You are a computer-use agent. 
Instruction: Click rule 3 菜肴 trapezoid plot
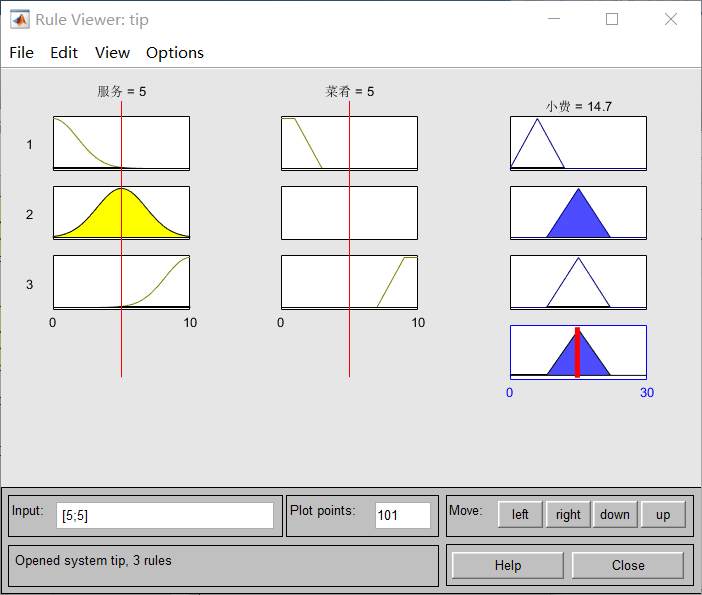pyautogui.click(x=350, y=282)
